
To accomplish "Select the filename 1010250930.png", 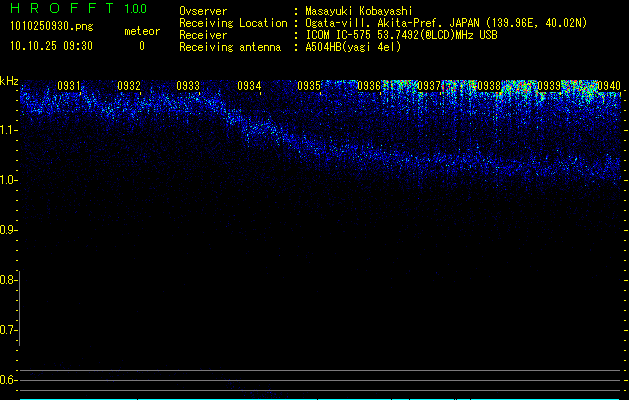I will click(52, 26).
